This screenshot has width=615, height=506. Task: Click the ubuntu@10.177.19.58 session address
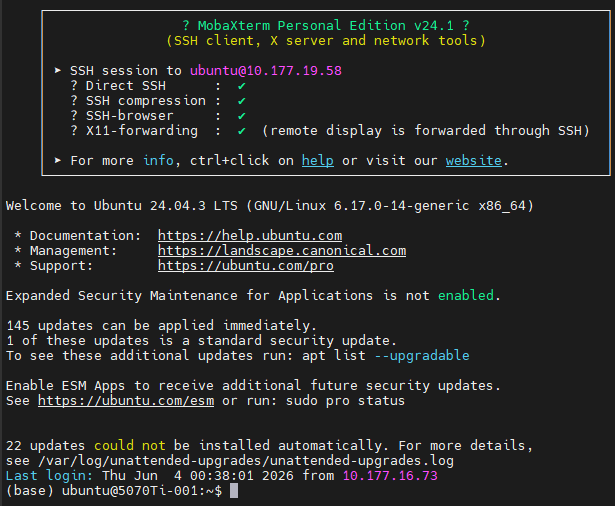point(266,71)
